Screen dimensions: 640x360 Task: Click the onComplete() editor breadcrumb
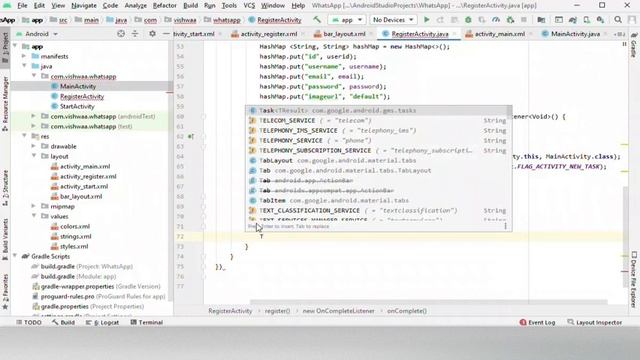coord(407,311)
